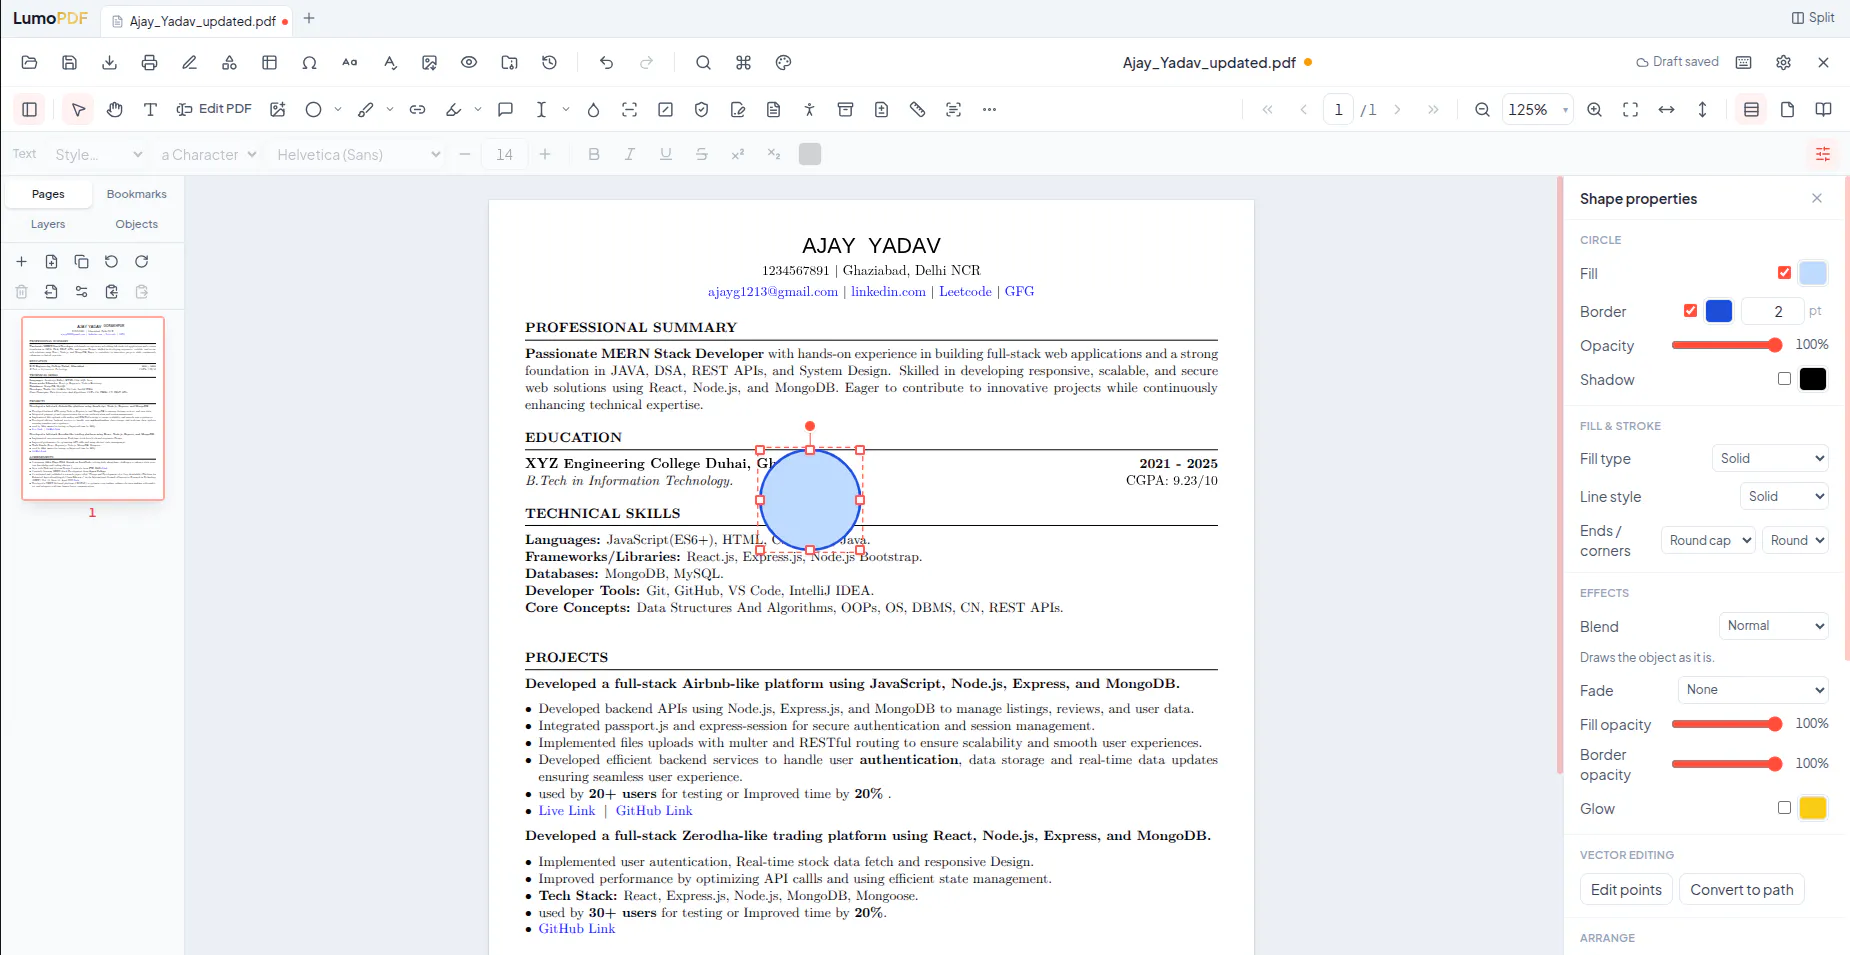Click the Edit points button

point(1626,890)
